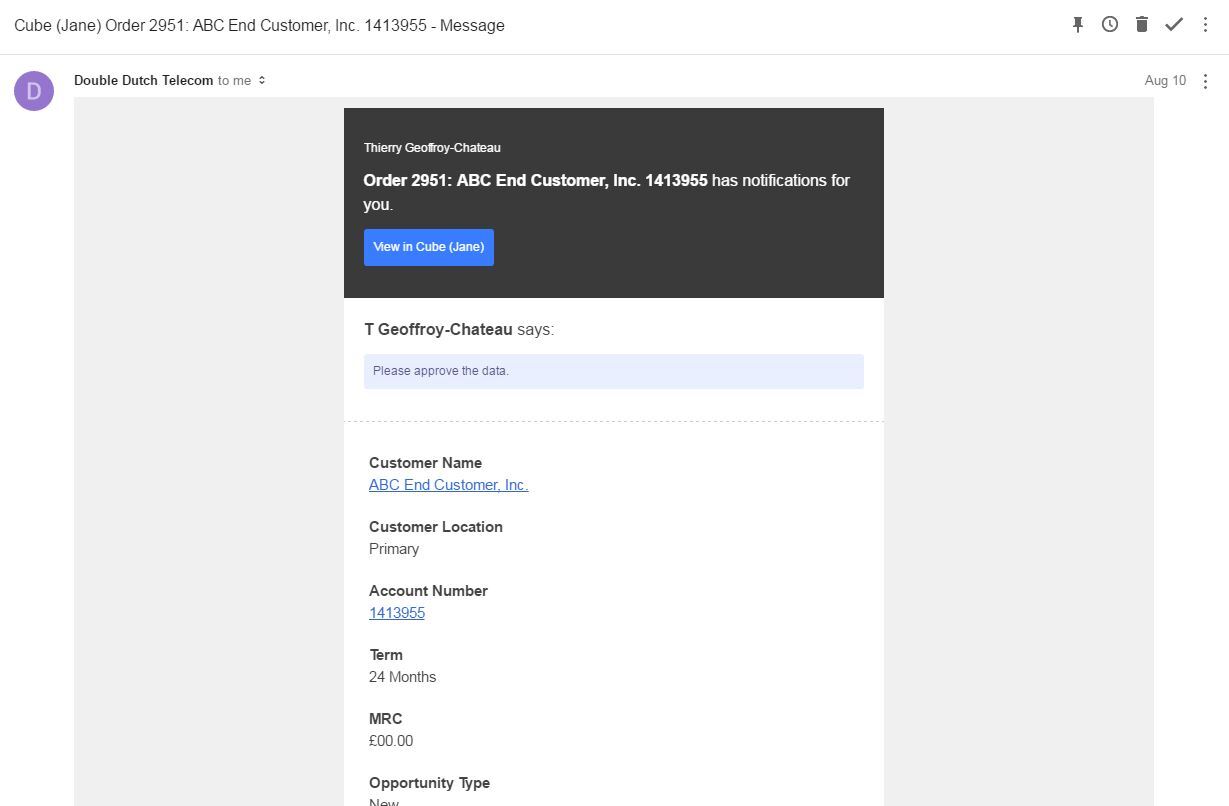
Task: Click the sender name Double Dutch Telecom
Action: (x=143, y=81)
